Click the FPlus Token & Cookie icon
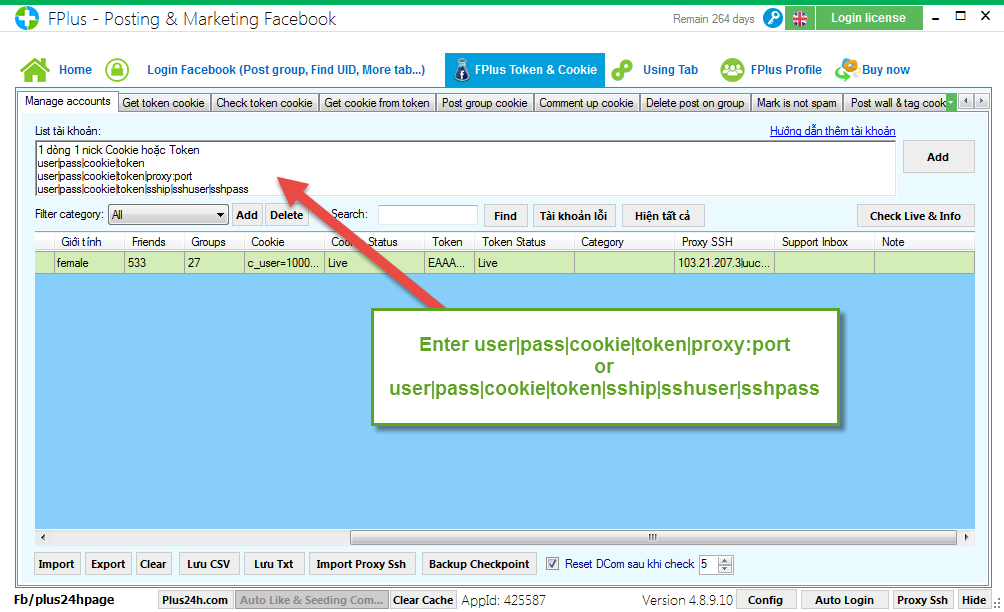 461,70
